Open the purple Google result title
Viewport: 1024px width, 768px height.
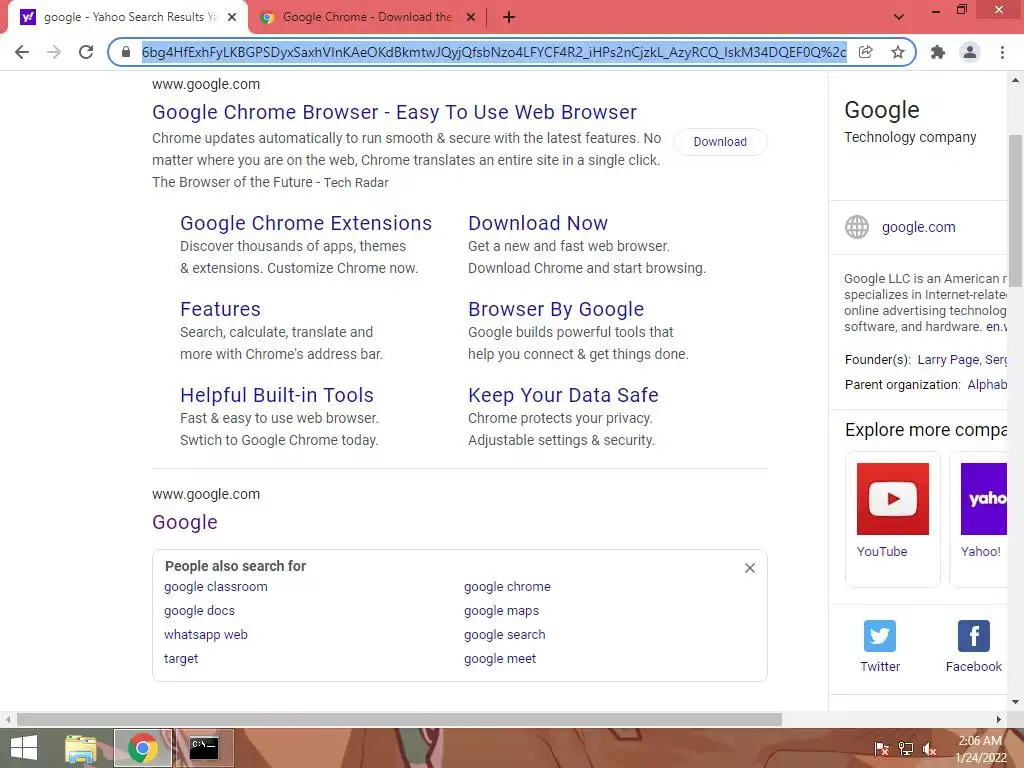coord(185,522)
